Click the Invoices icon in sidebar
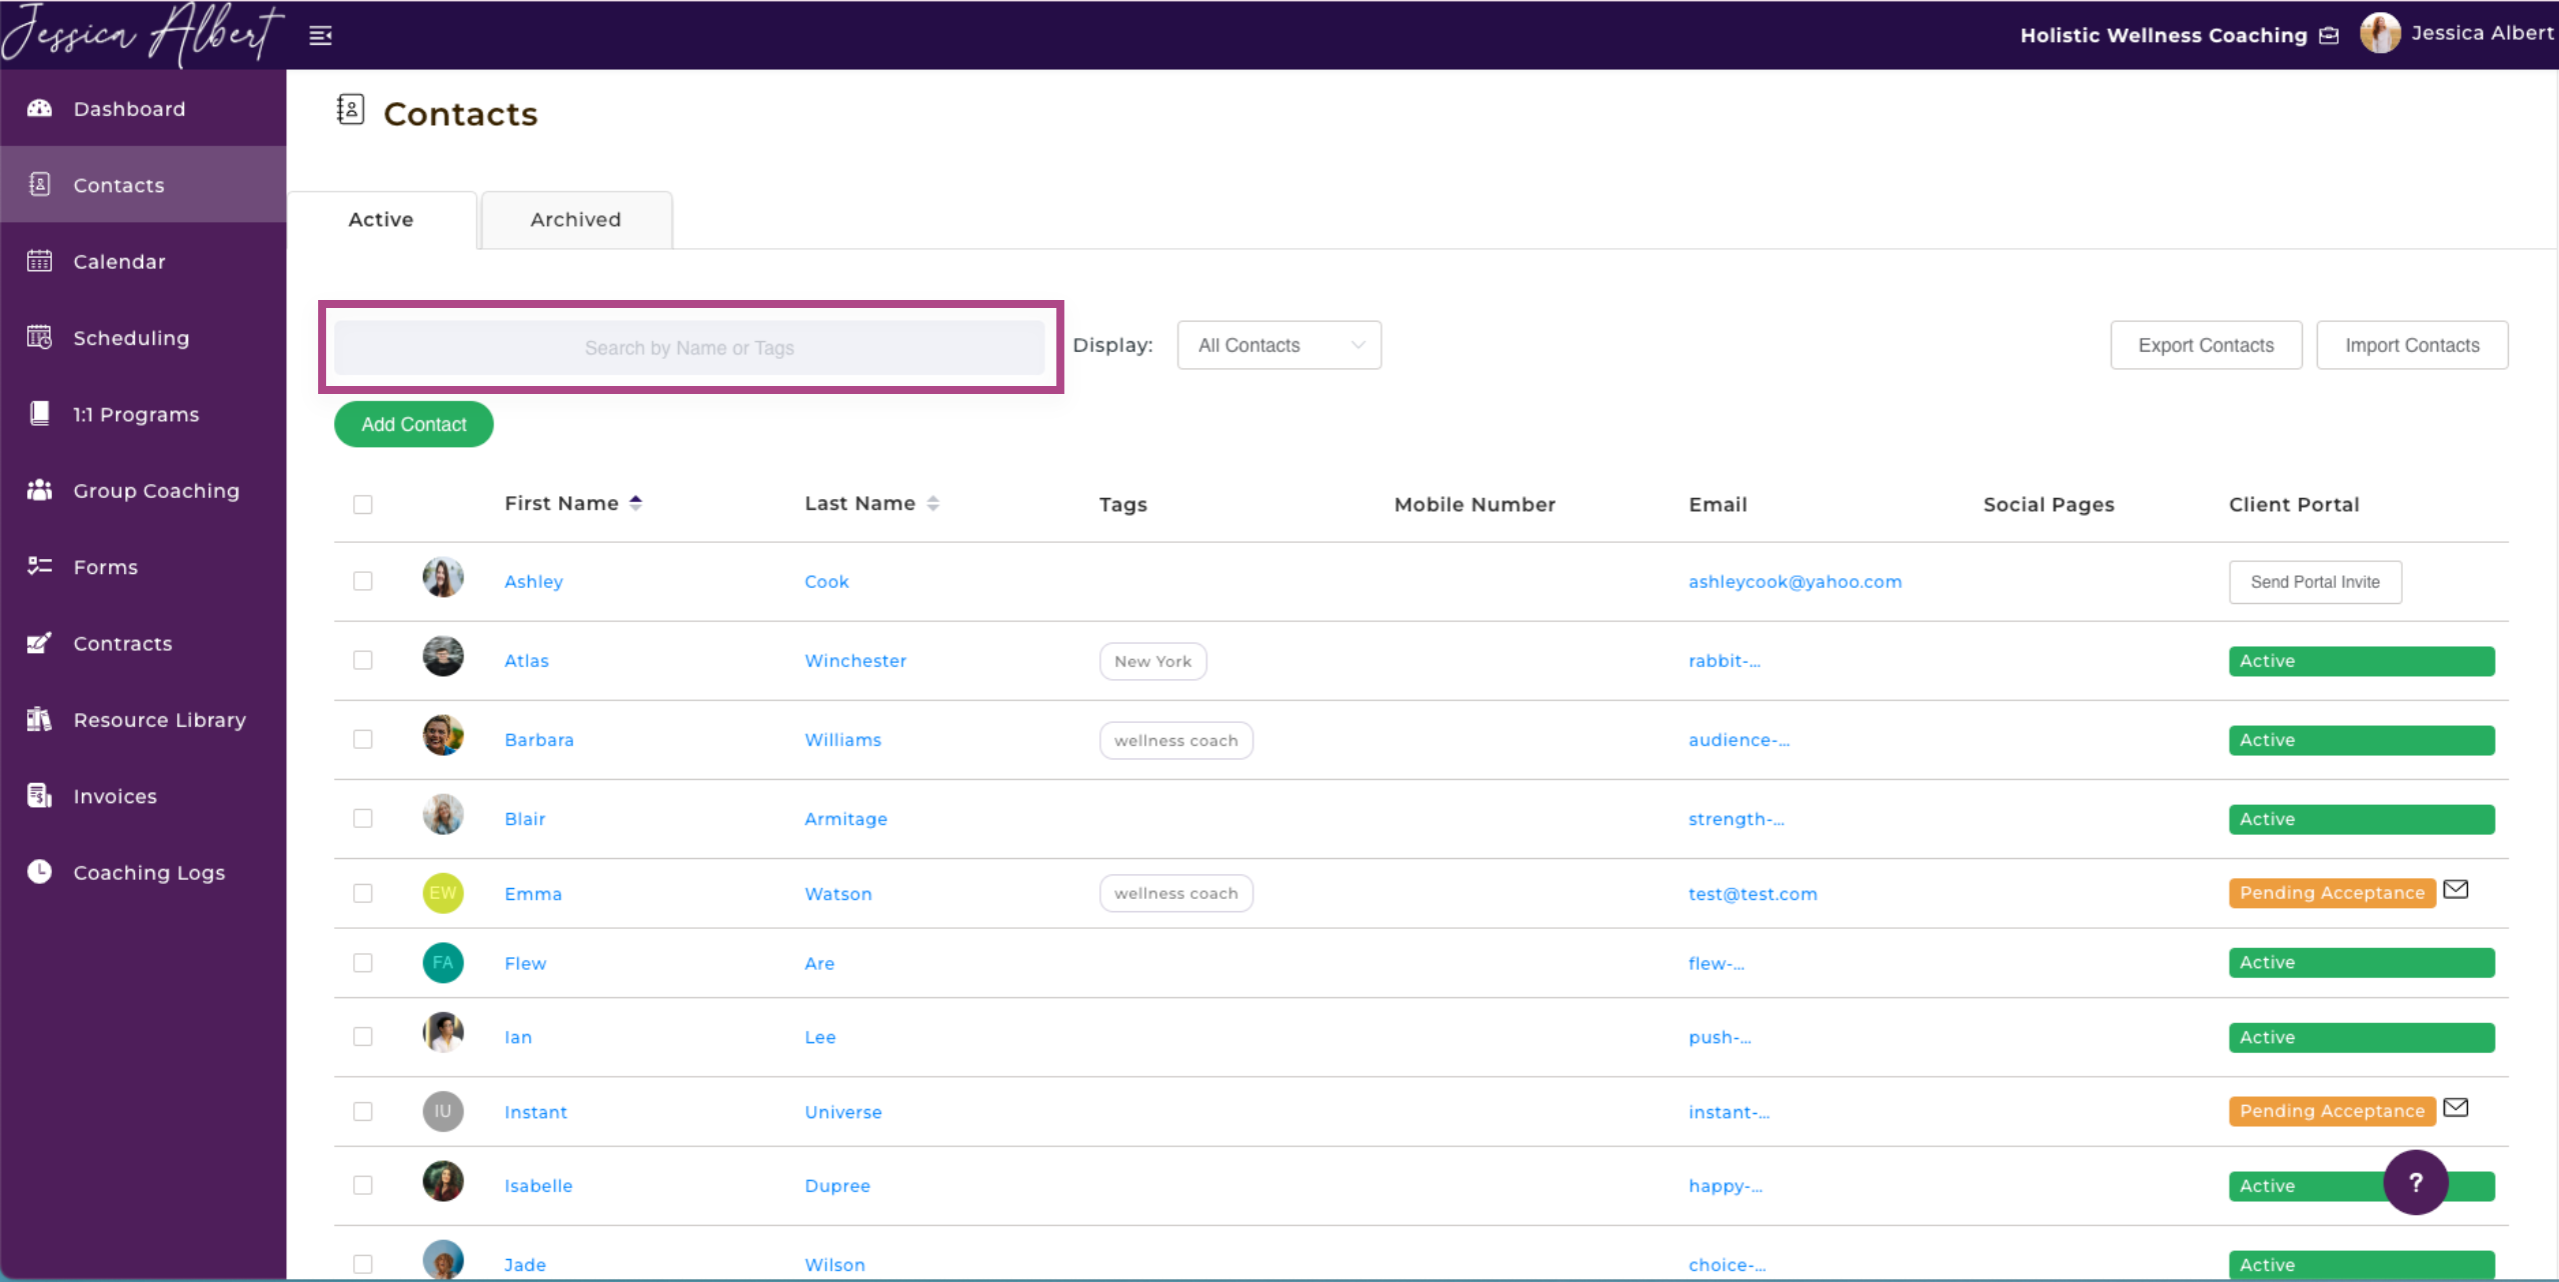2559x1282 pixels. (x=40, y=796)
